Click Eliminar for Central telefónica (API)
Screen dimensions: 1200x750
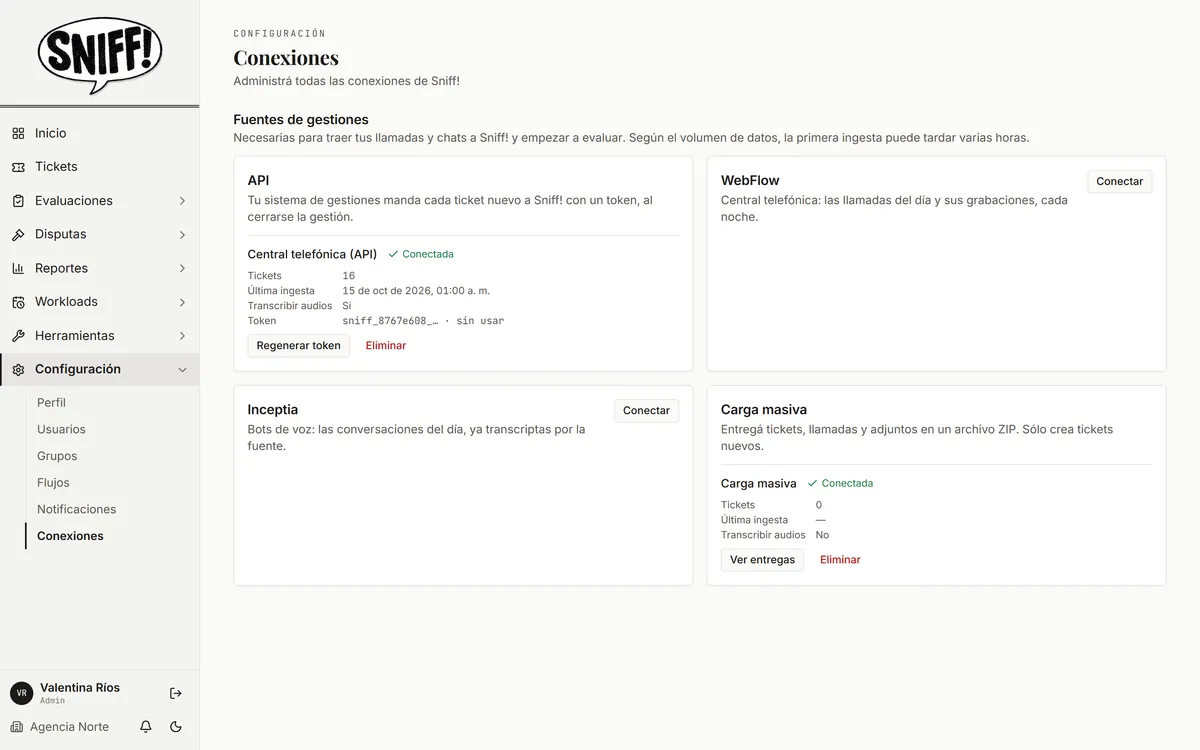386,346
